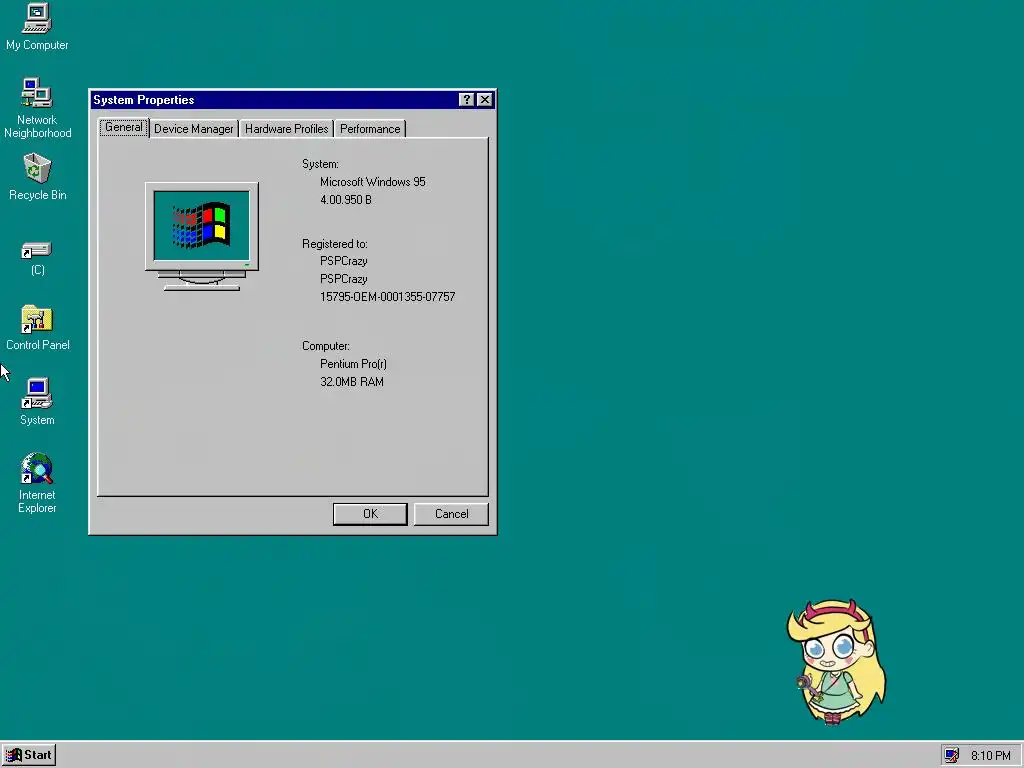The height and width of the screenshot is (768, 1024).
Task: Click the OK button
Action: (x=370, y=514)
